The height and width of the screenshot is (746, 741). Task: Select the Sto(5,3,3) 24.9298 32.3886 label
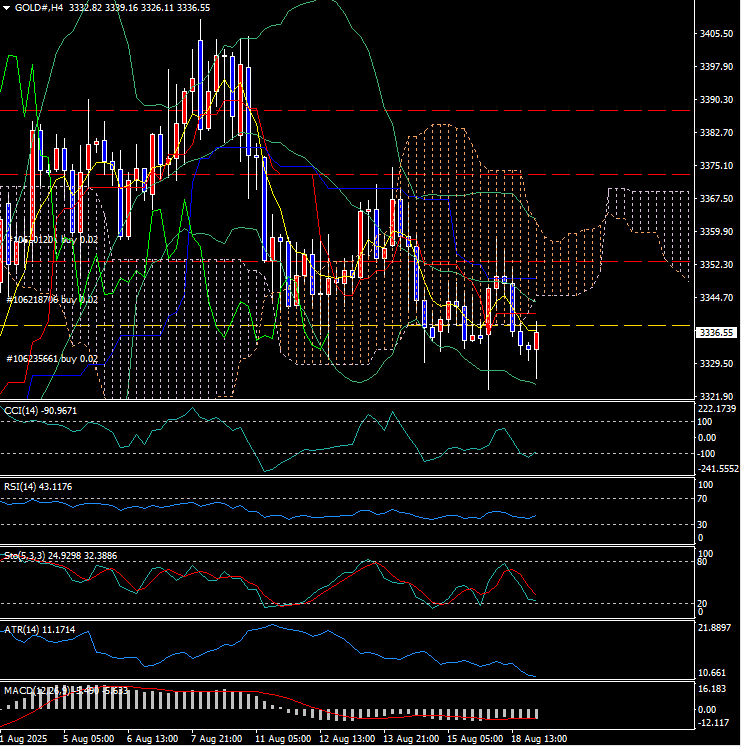(60, 556)
